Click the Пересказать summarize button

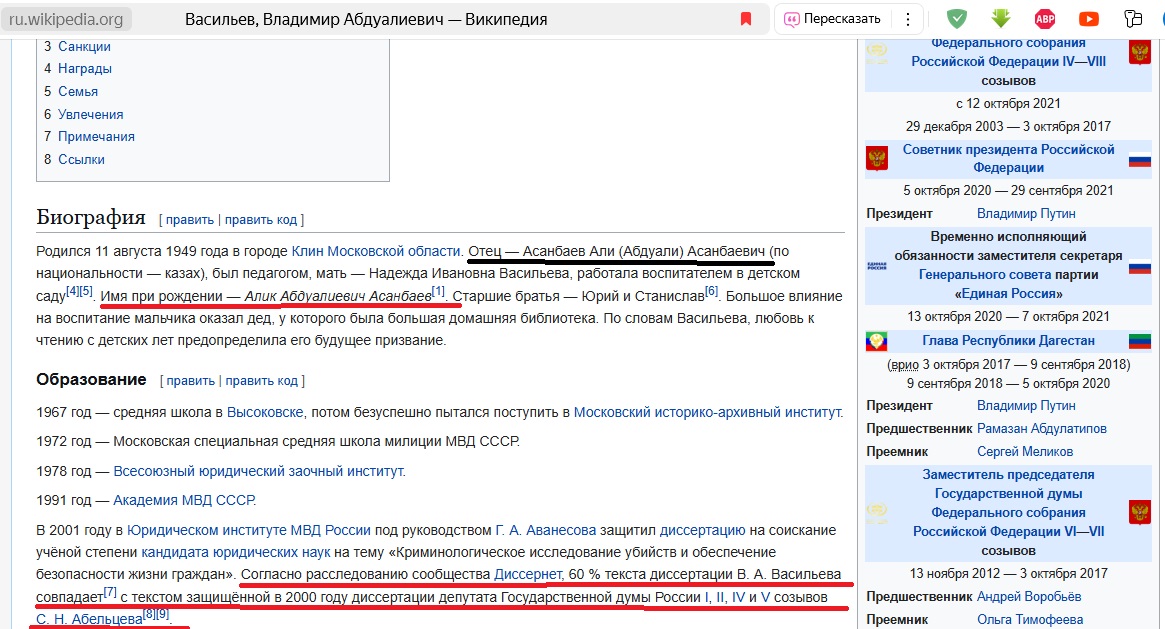tap(833, 19)
